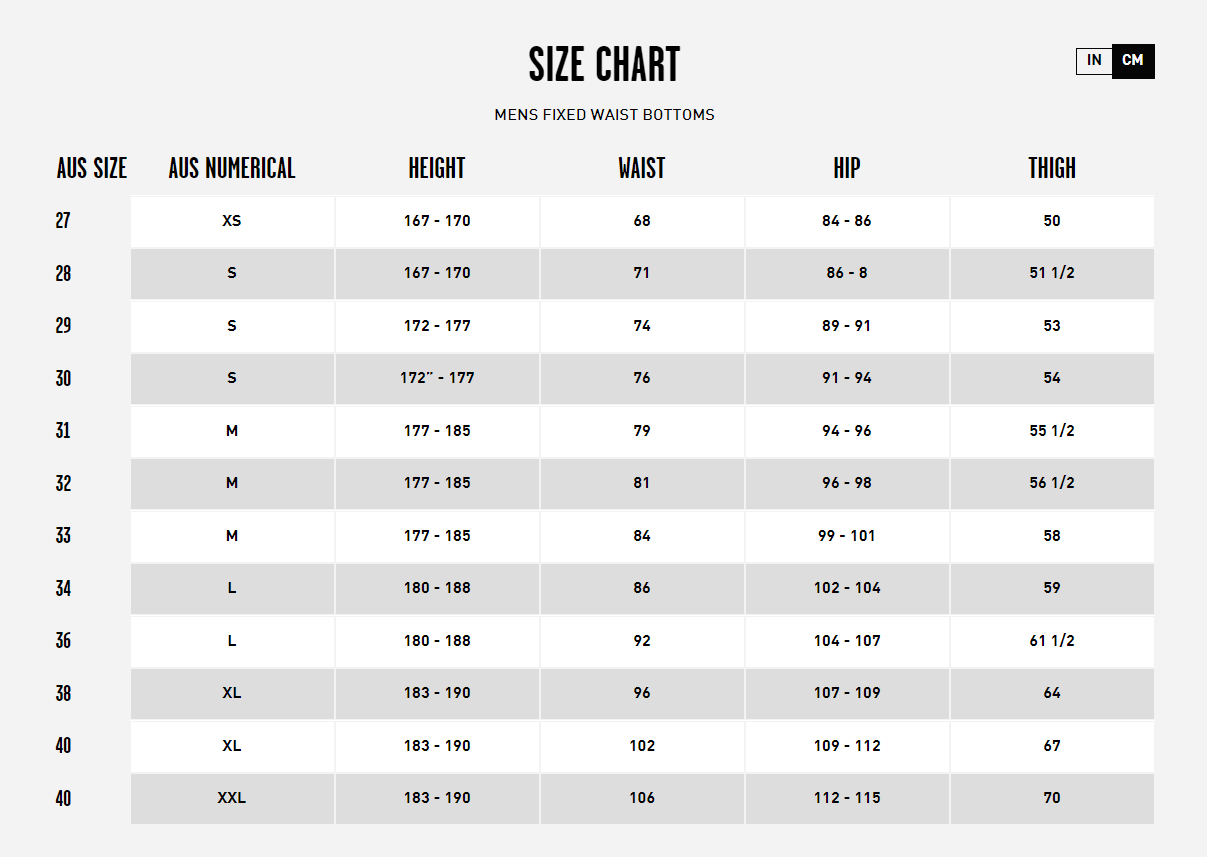The image size is (1207, 857).
Task: Select the AUS NUMERICAL column header
Action: coord(232,168)
